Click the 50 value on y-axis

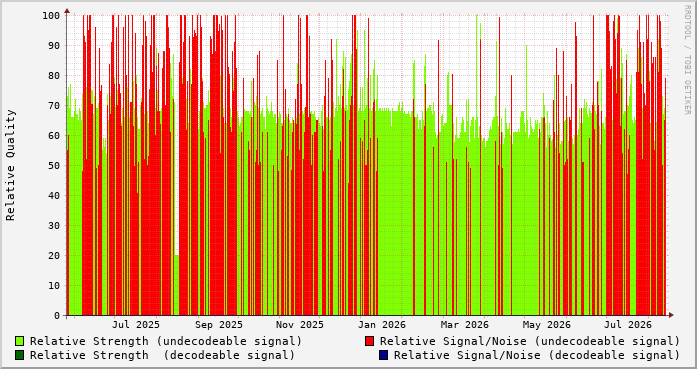coord(54,165)
